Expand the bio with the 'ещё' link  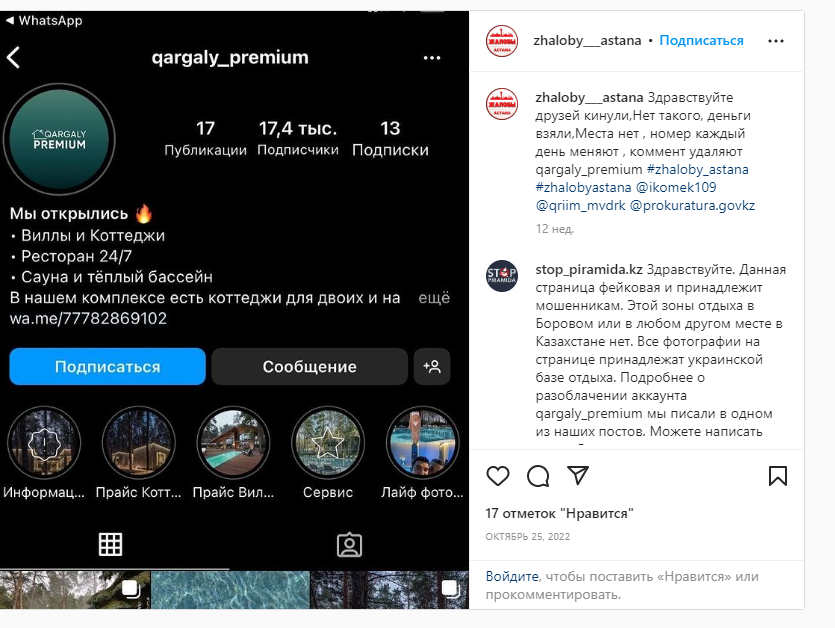[434, 298]
